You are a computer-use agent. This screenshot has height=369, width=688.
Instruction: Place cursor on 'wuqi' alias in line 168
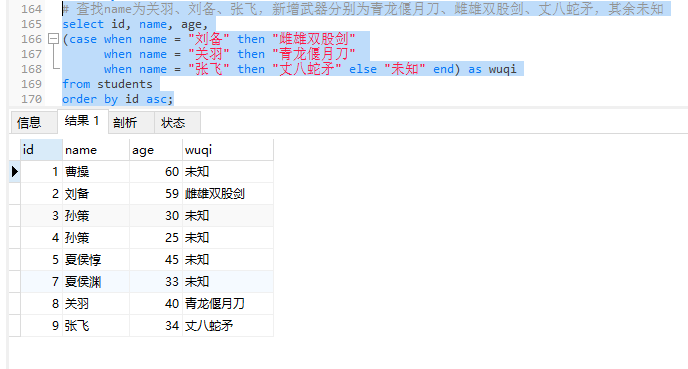(x=502, y=69)
